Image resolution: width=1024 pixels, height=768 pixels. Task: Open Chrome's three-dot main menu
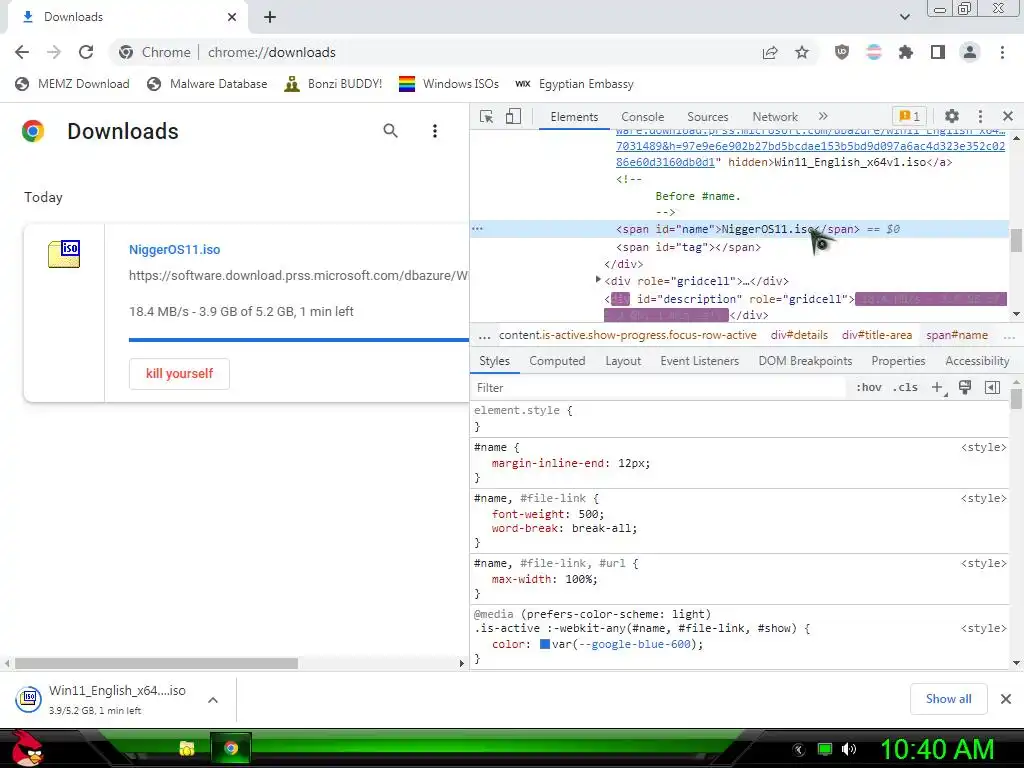coord(1002,52)
